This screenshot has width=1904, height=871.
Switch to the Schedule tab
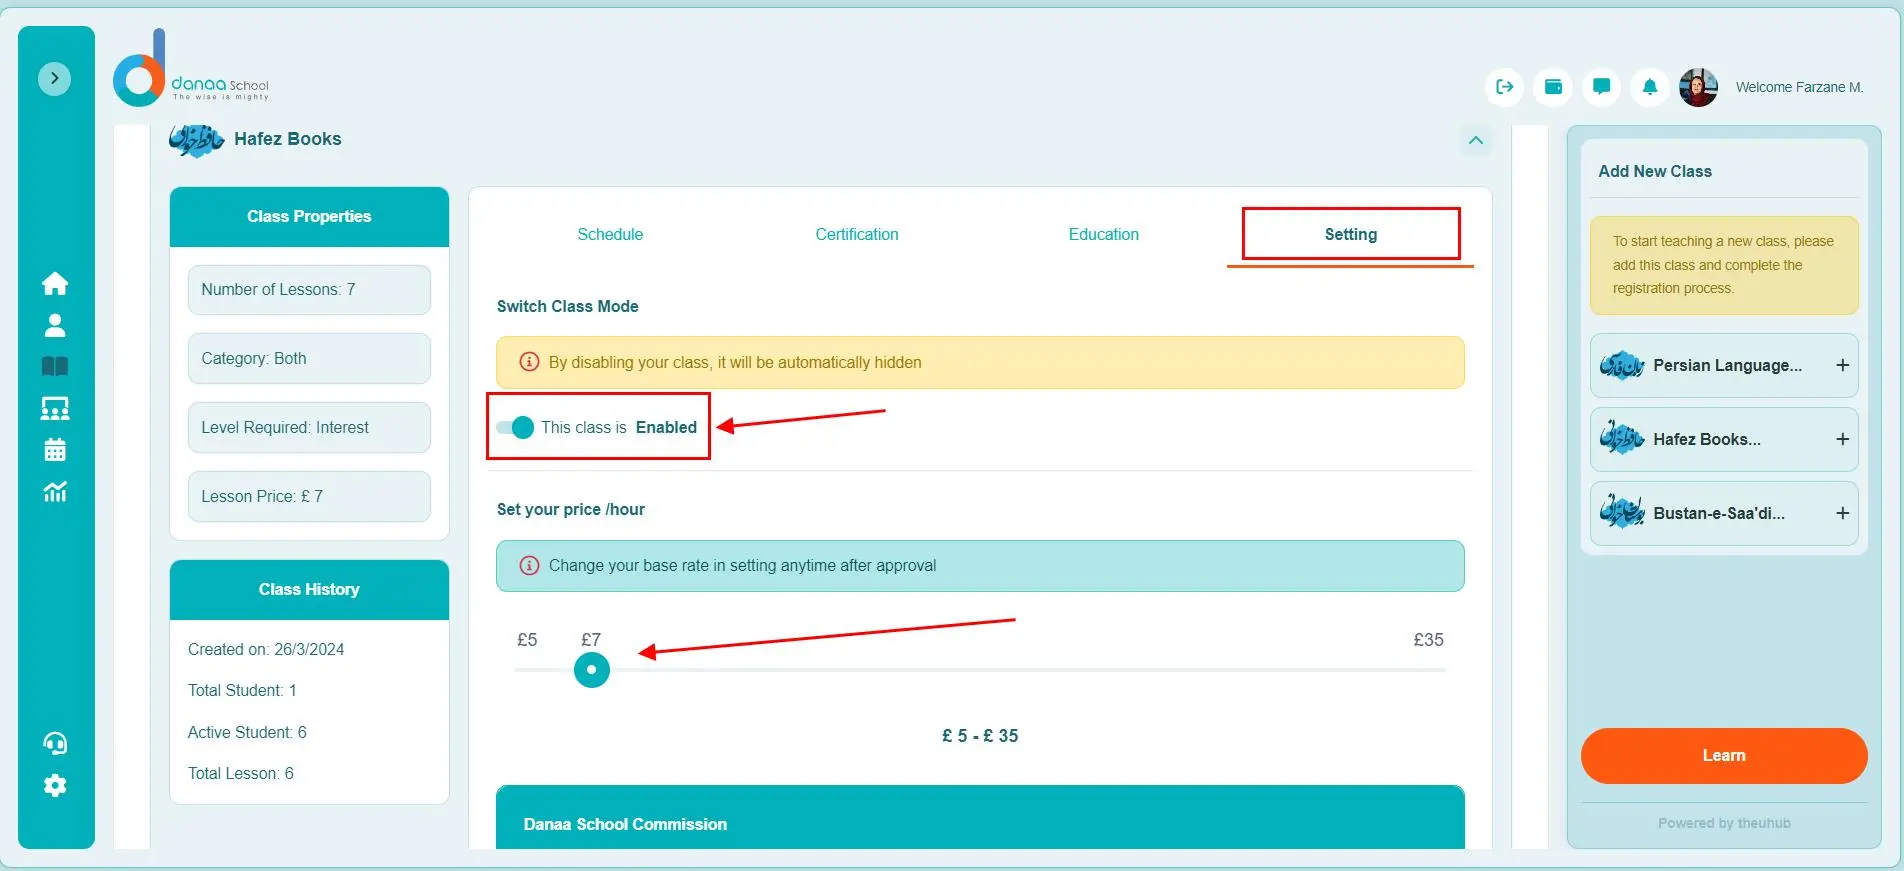pos(610,235)
